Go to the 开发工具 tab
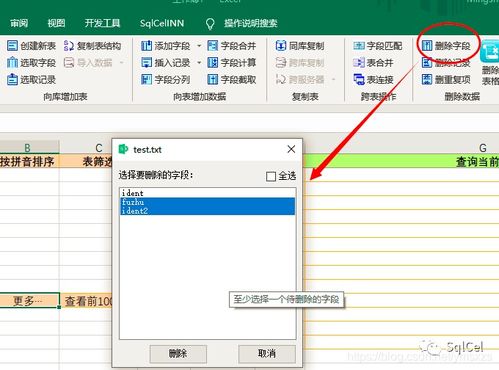 (x=102, y=23)
